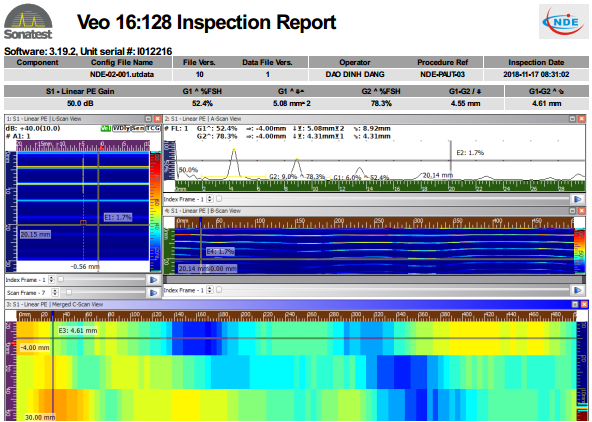Click the dB: +40.0(10.0) readout

click(x=33, y=128)
